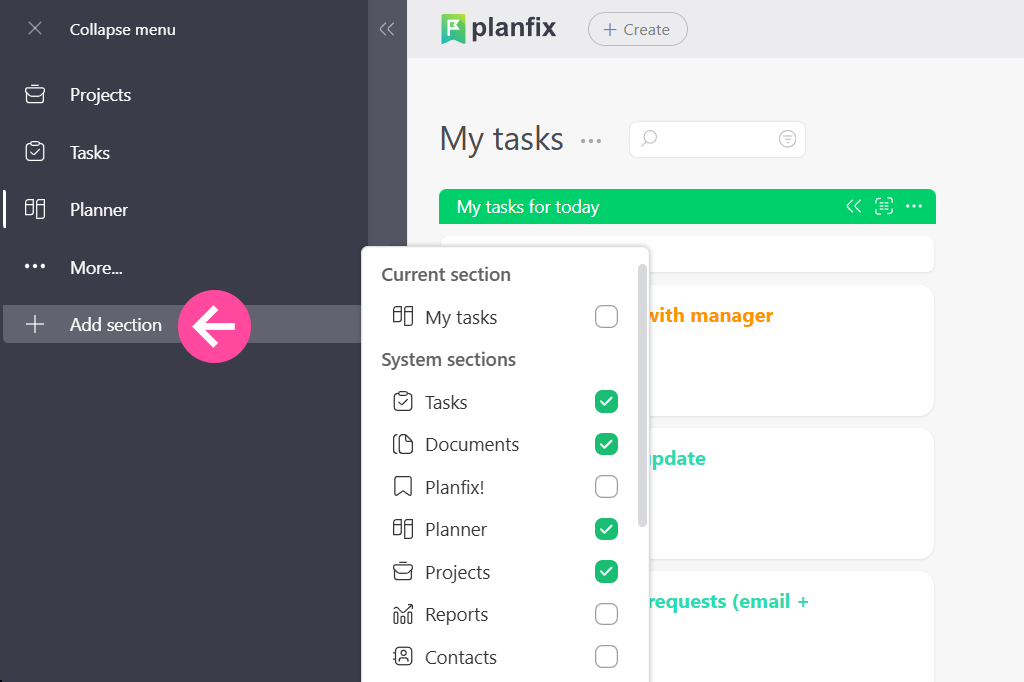Select the Tasks icon in sidebar
The height and width of the screenshot is (682, 1024).
(x=35, y=152)
